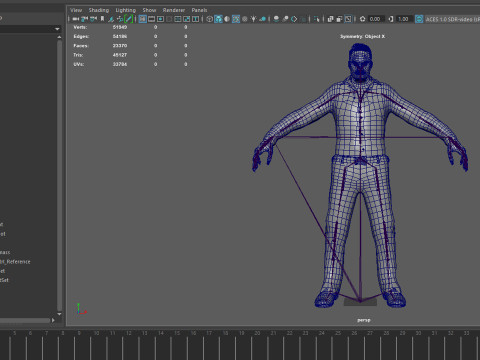Click the Exposure icon beside 0.00

[x=362, y=19]
